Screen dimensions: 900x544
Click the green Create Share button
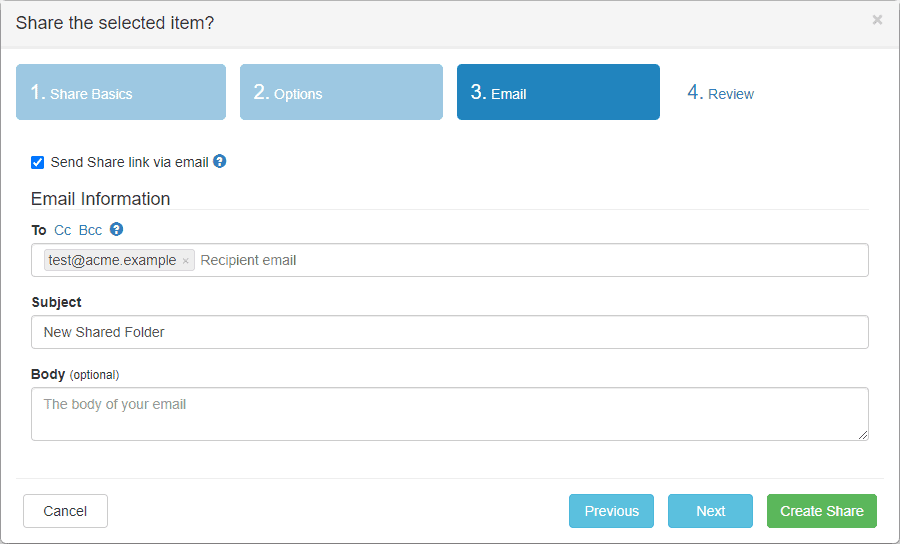coord(821,511)
